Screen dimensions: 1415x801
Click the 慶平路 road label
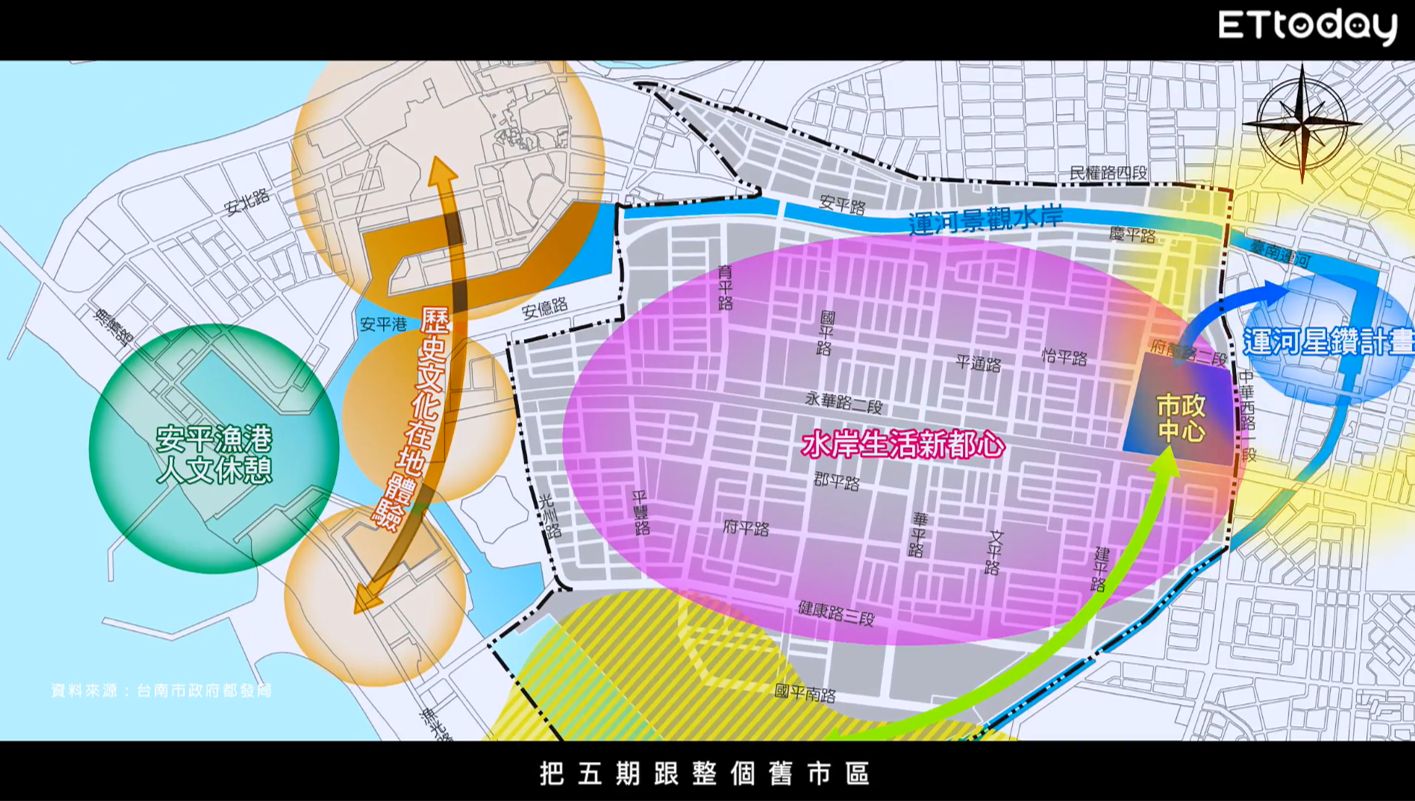click(x=1132, y=236)
